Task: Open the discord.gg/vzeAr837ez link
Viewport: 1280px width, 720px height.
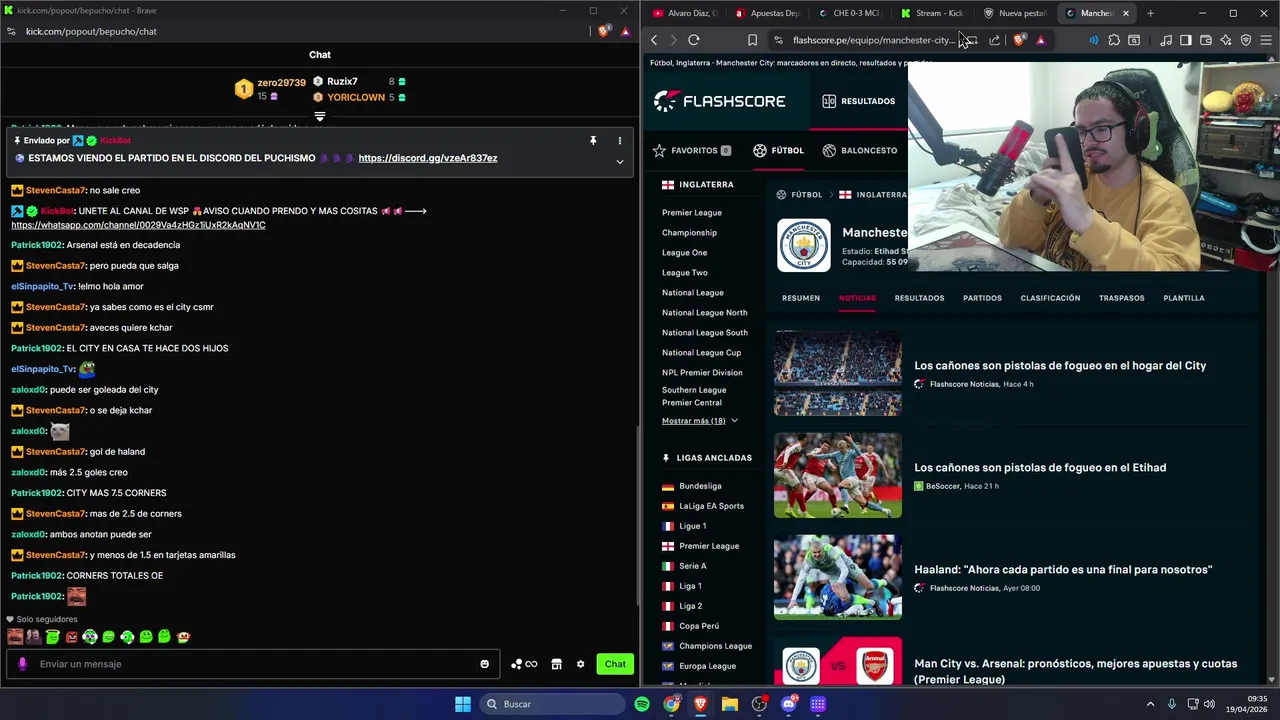Action: point(428,158)
